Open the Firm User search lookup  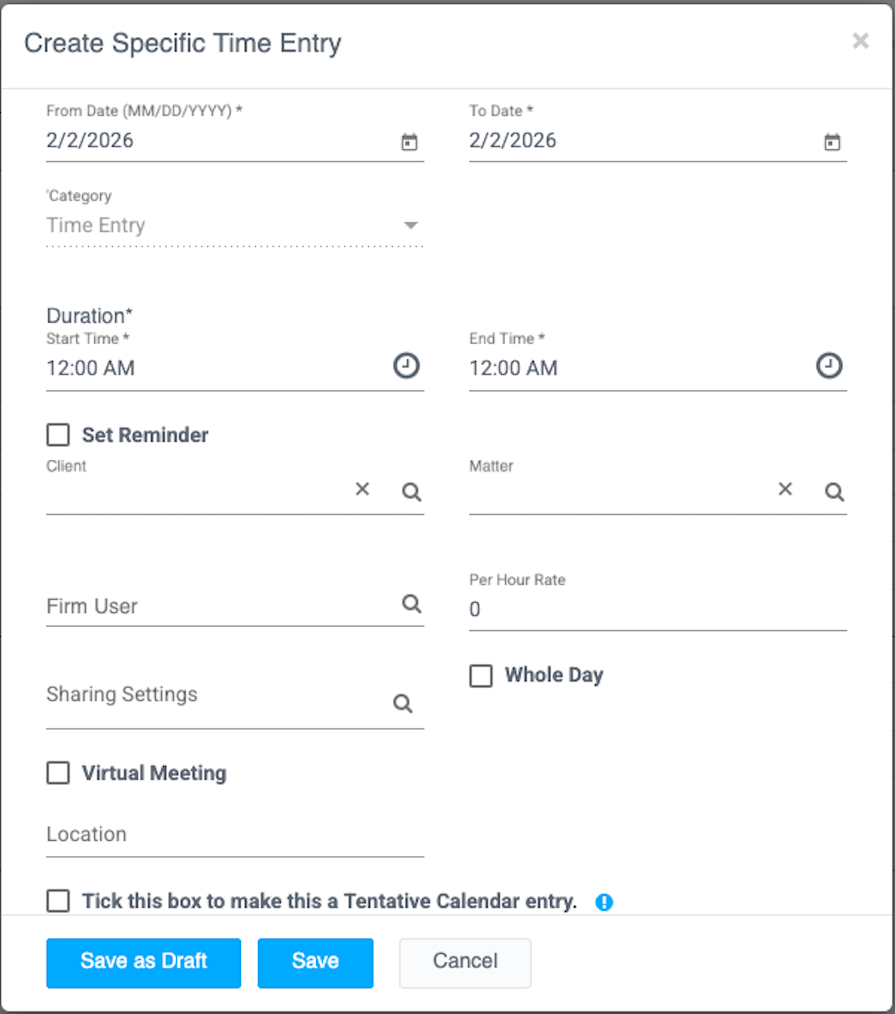[411, 604]
